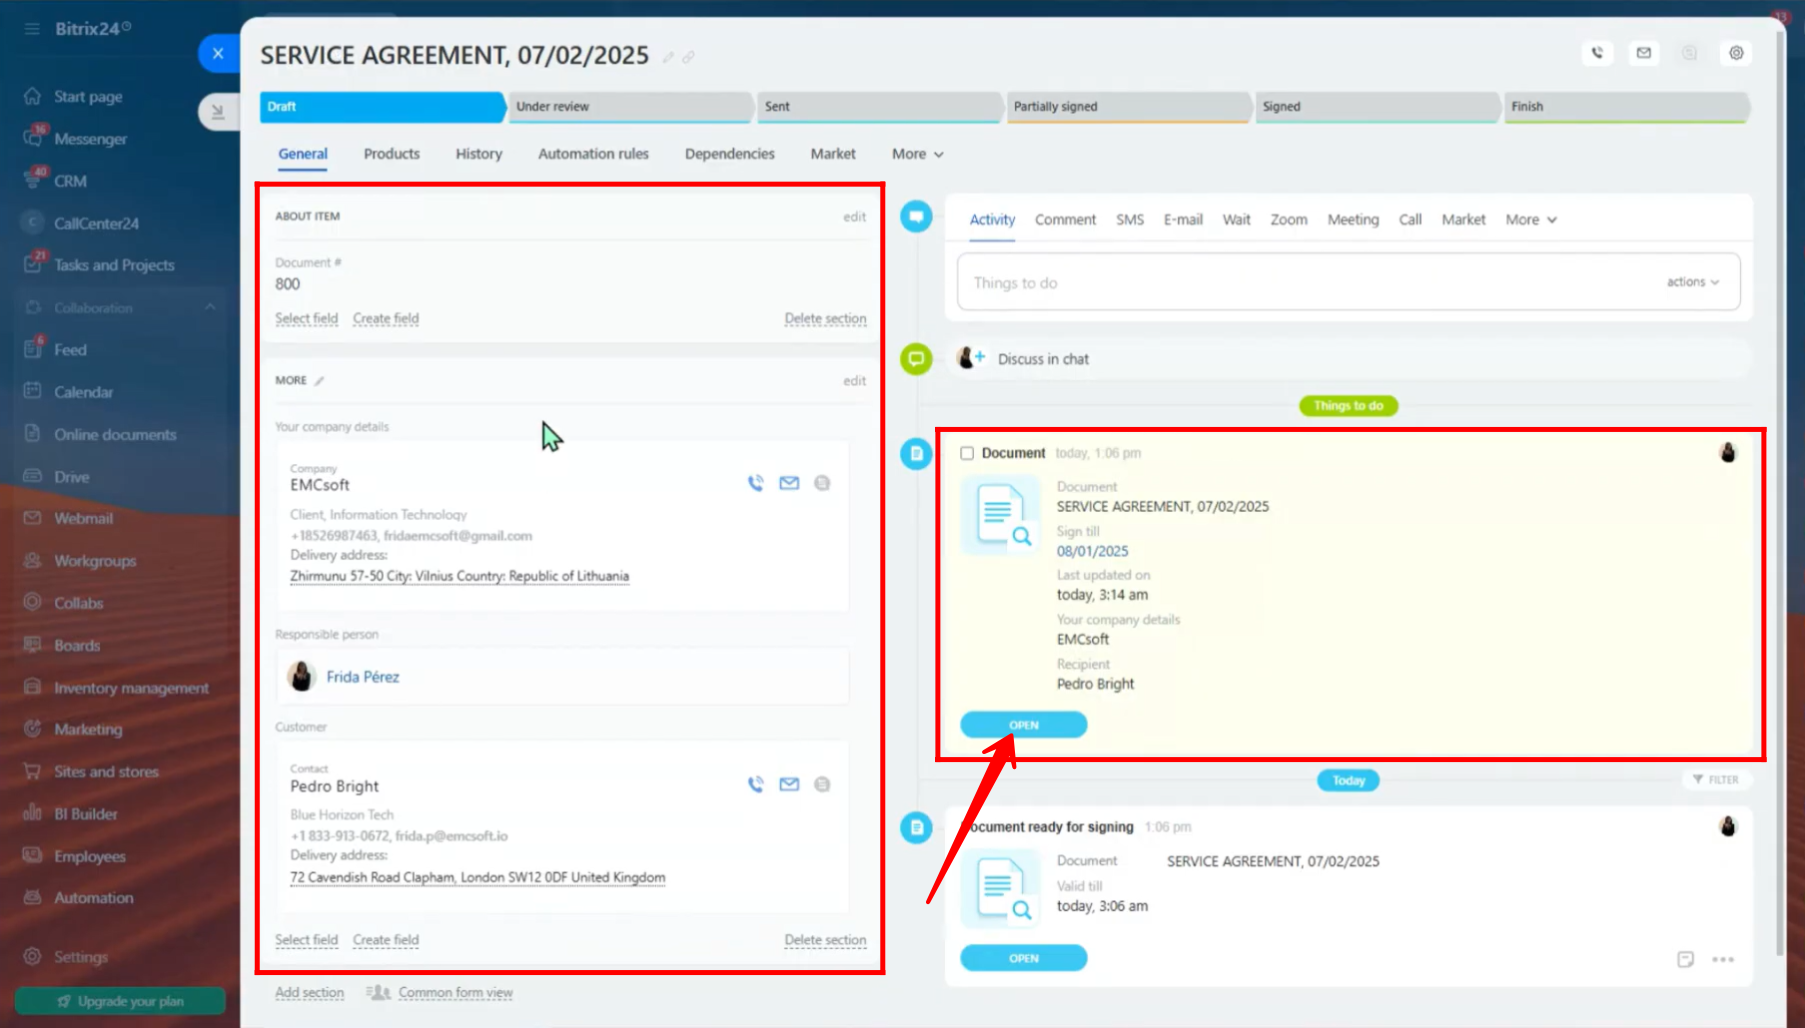Select the Zoom activity tab
This screenshot has width=1805, height=1028.
pyautogui.click(x=1288, y=220)
